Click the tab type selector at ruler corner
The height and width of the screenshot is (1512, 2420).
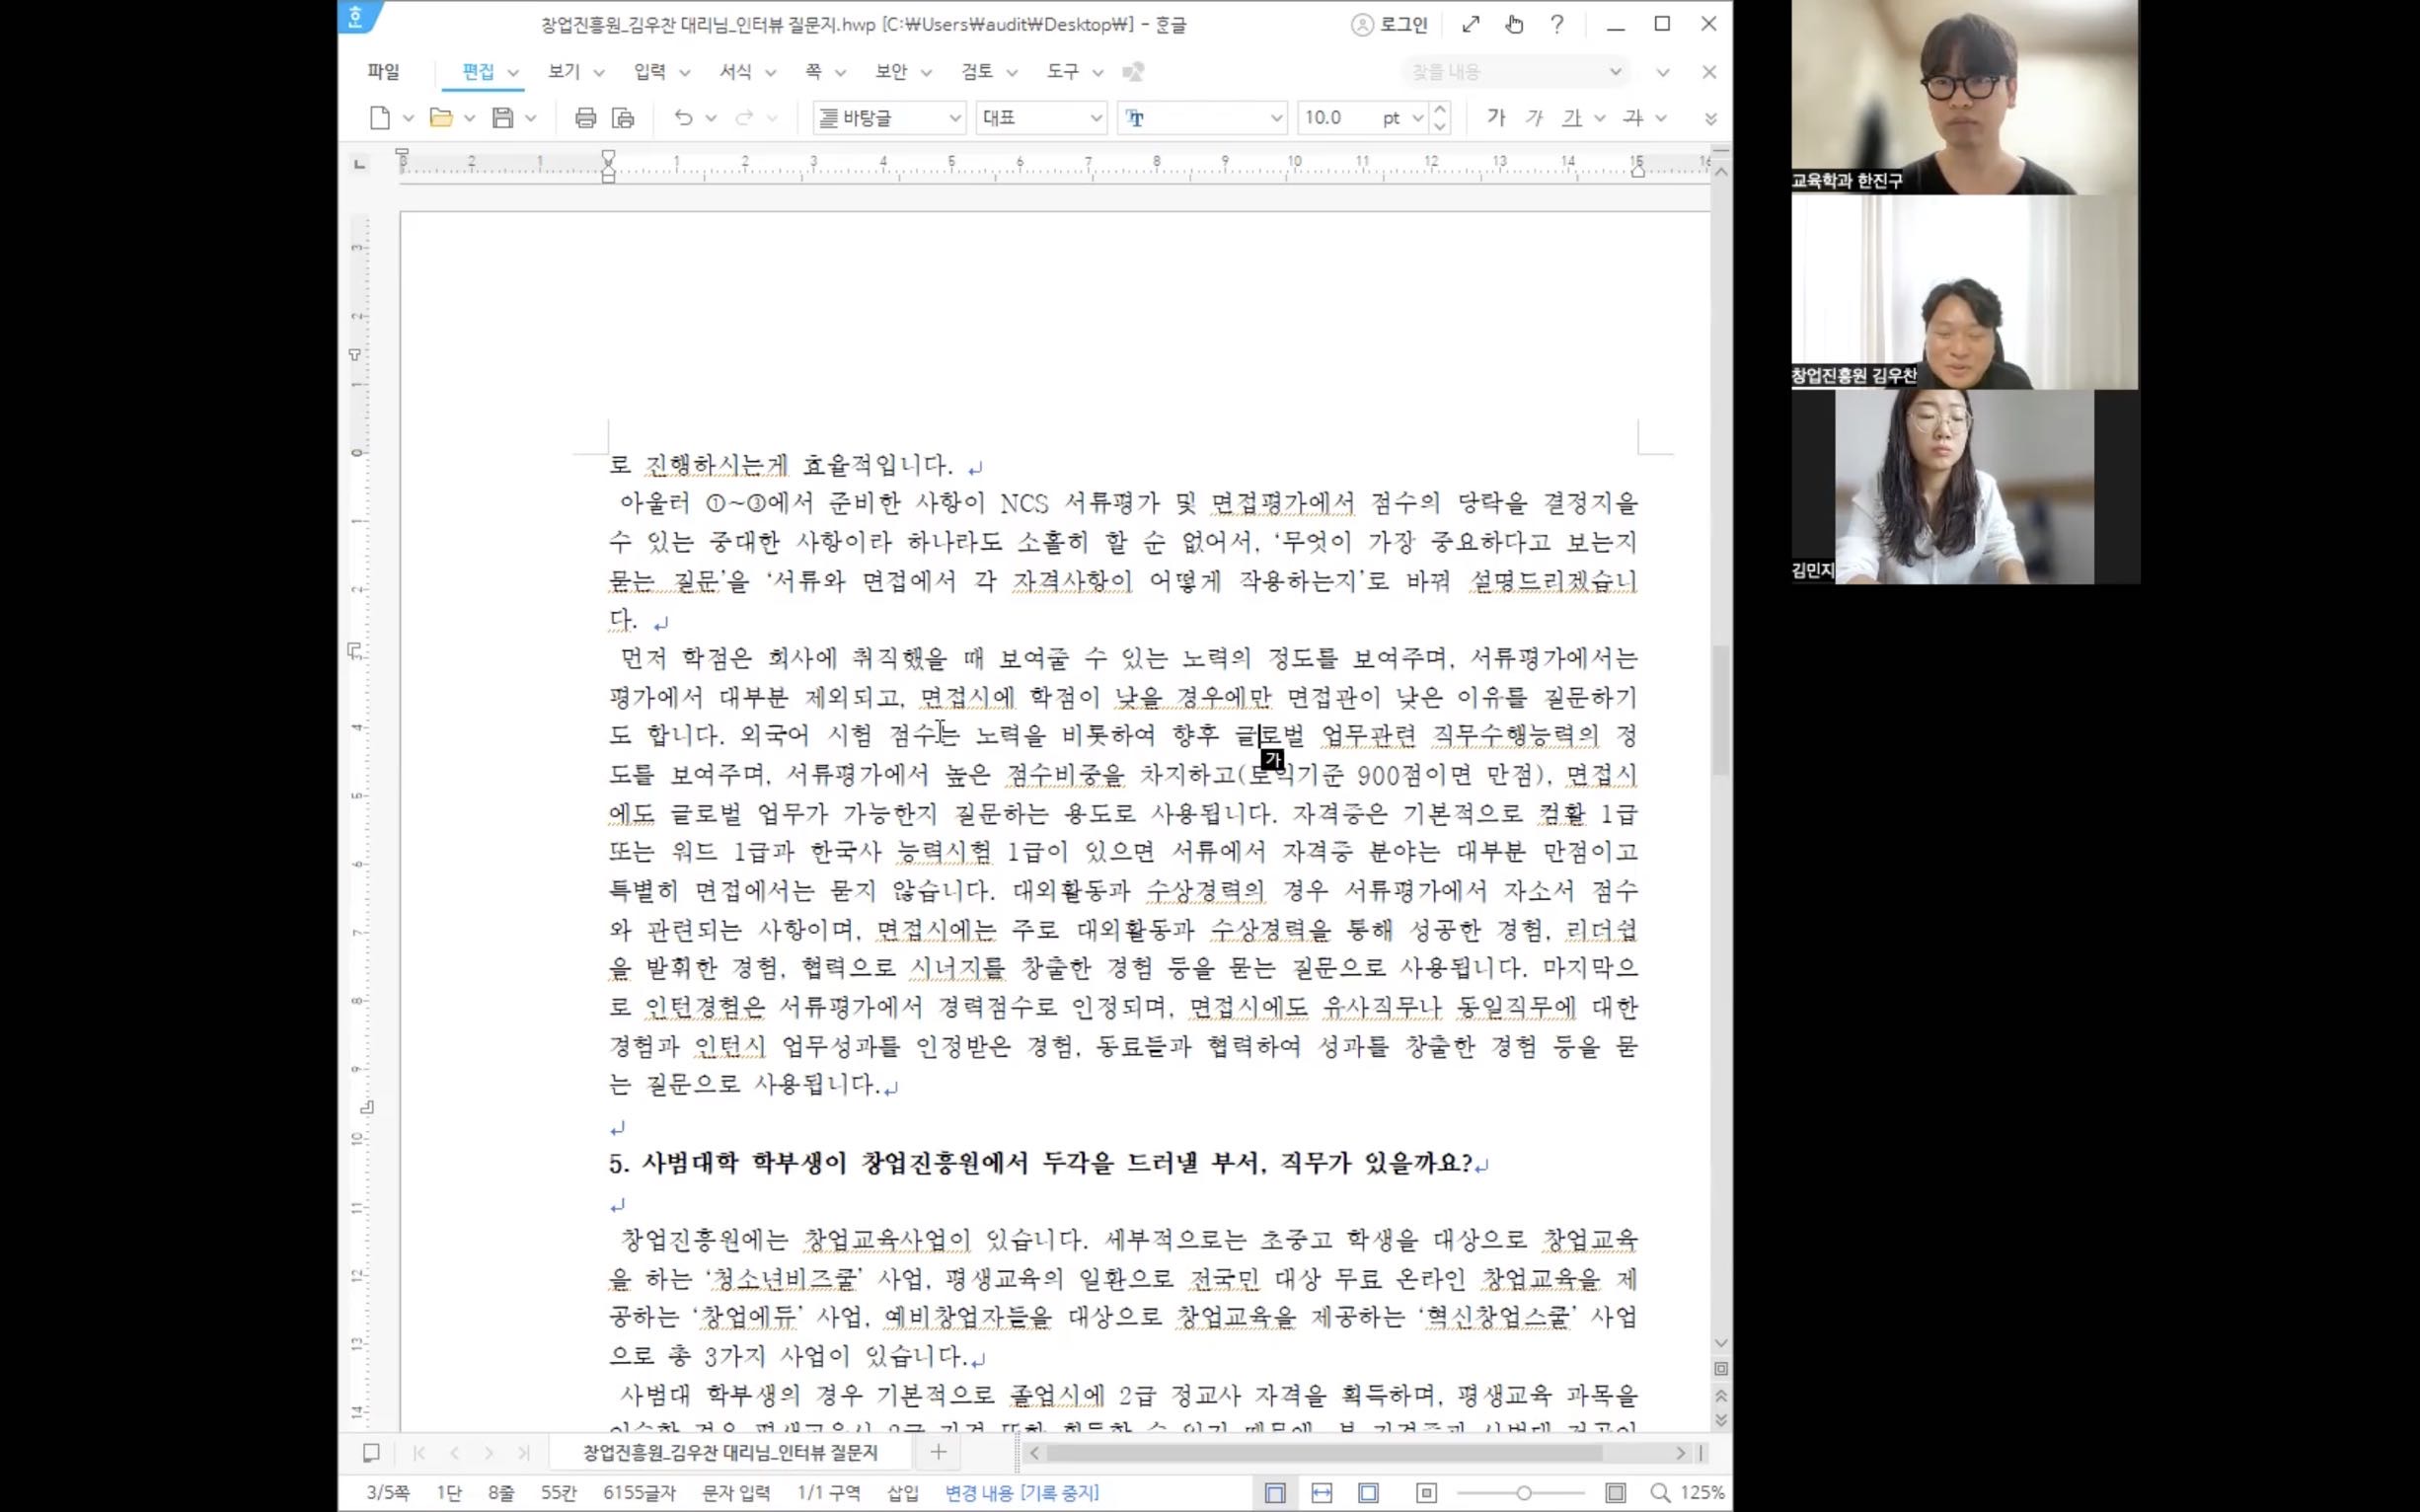point(360,163)
